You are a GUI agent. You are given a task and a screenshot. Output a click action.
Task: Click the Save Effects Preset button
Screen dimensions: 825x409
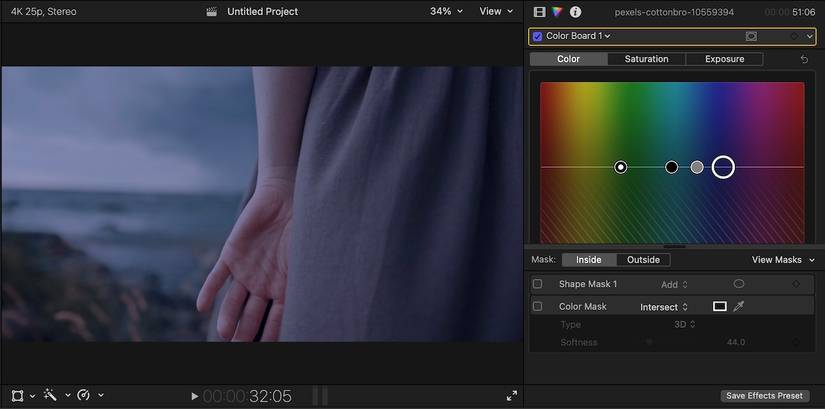(764, 395)
